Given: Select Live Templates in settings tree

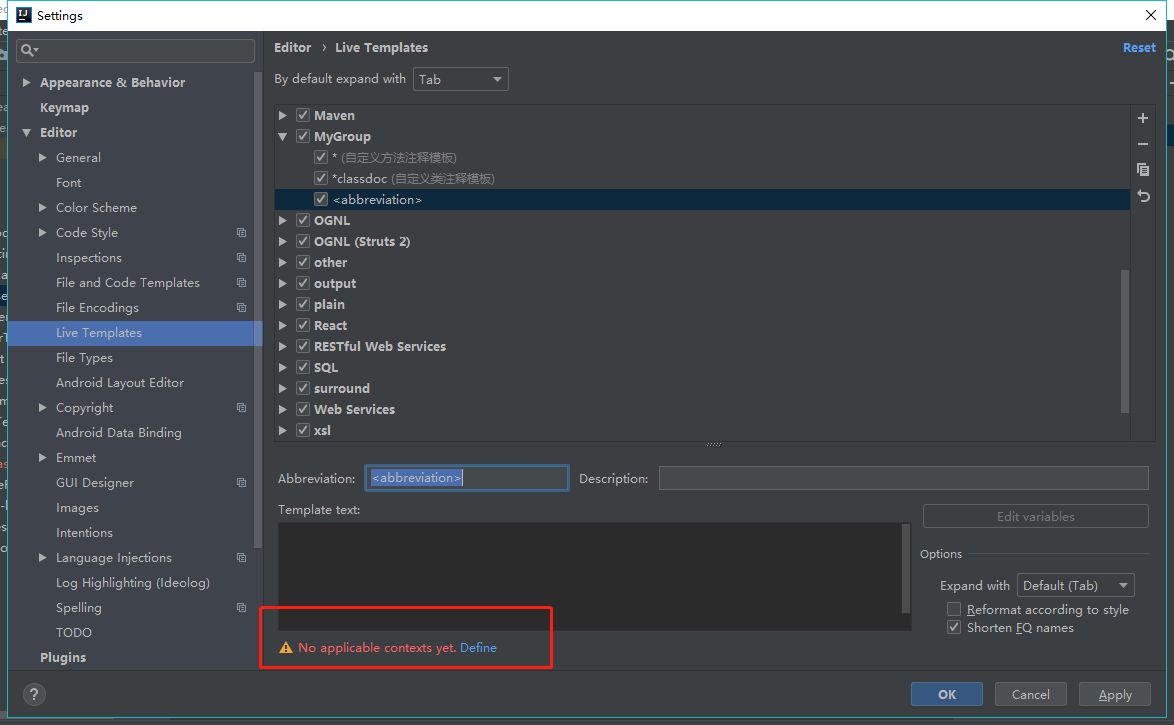Looking at the screenshot, I should point(135,333).
